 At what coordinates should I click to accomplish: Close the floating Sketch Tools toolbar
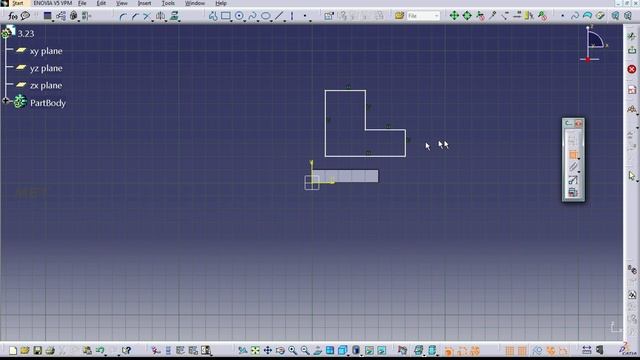tap(579, 123)
